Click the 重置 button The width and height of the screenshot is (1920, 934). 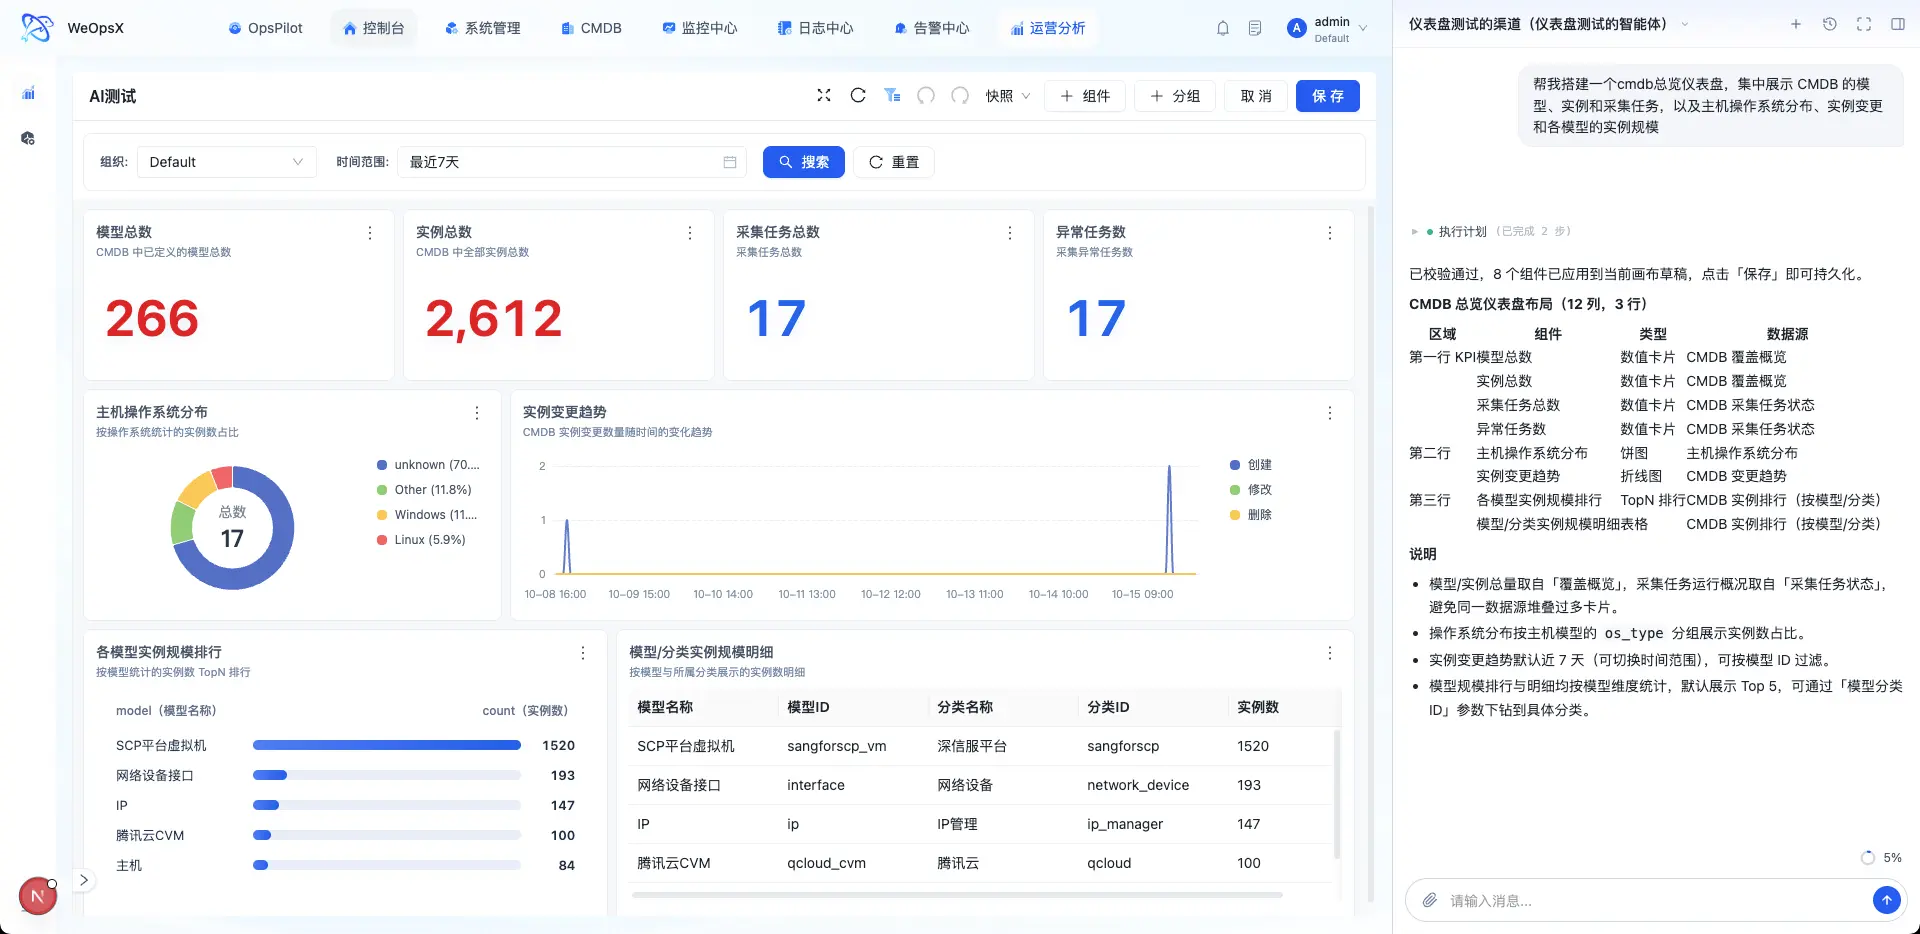pos(894,162)
